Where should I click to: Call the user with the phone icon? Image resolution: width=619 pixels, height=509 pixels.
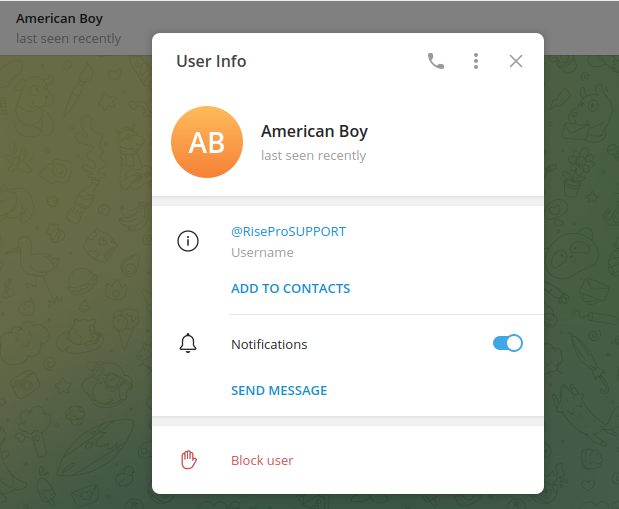[x=436, y=61]
